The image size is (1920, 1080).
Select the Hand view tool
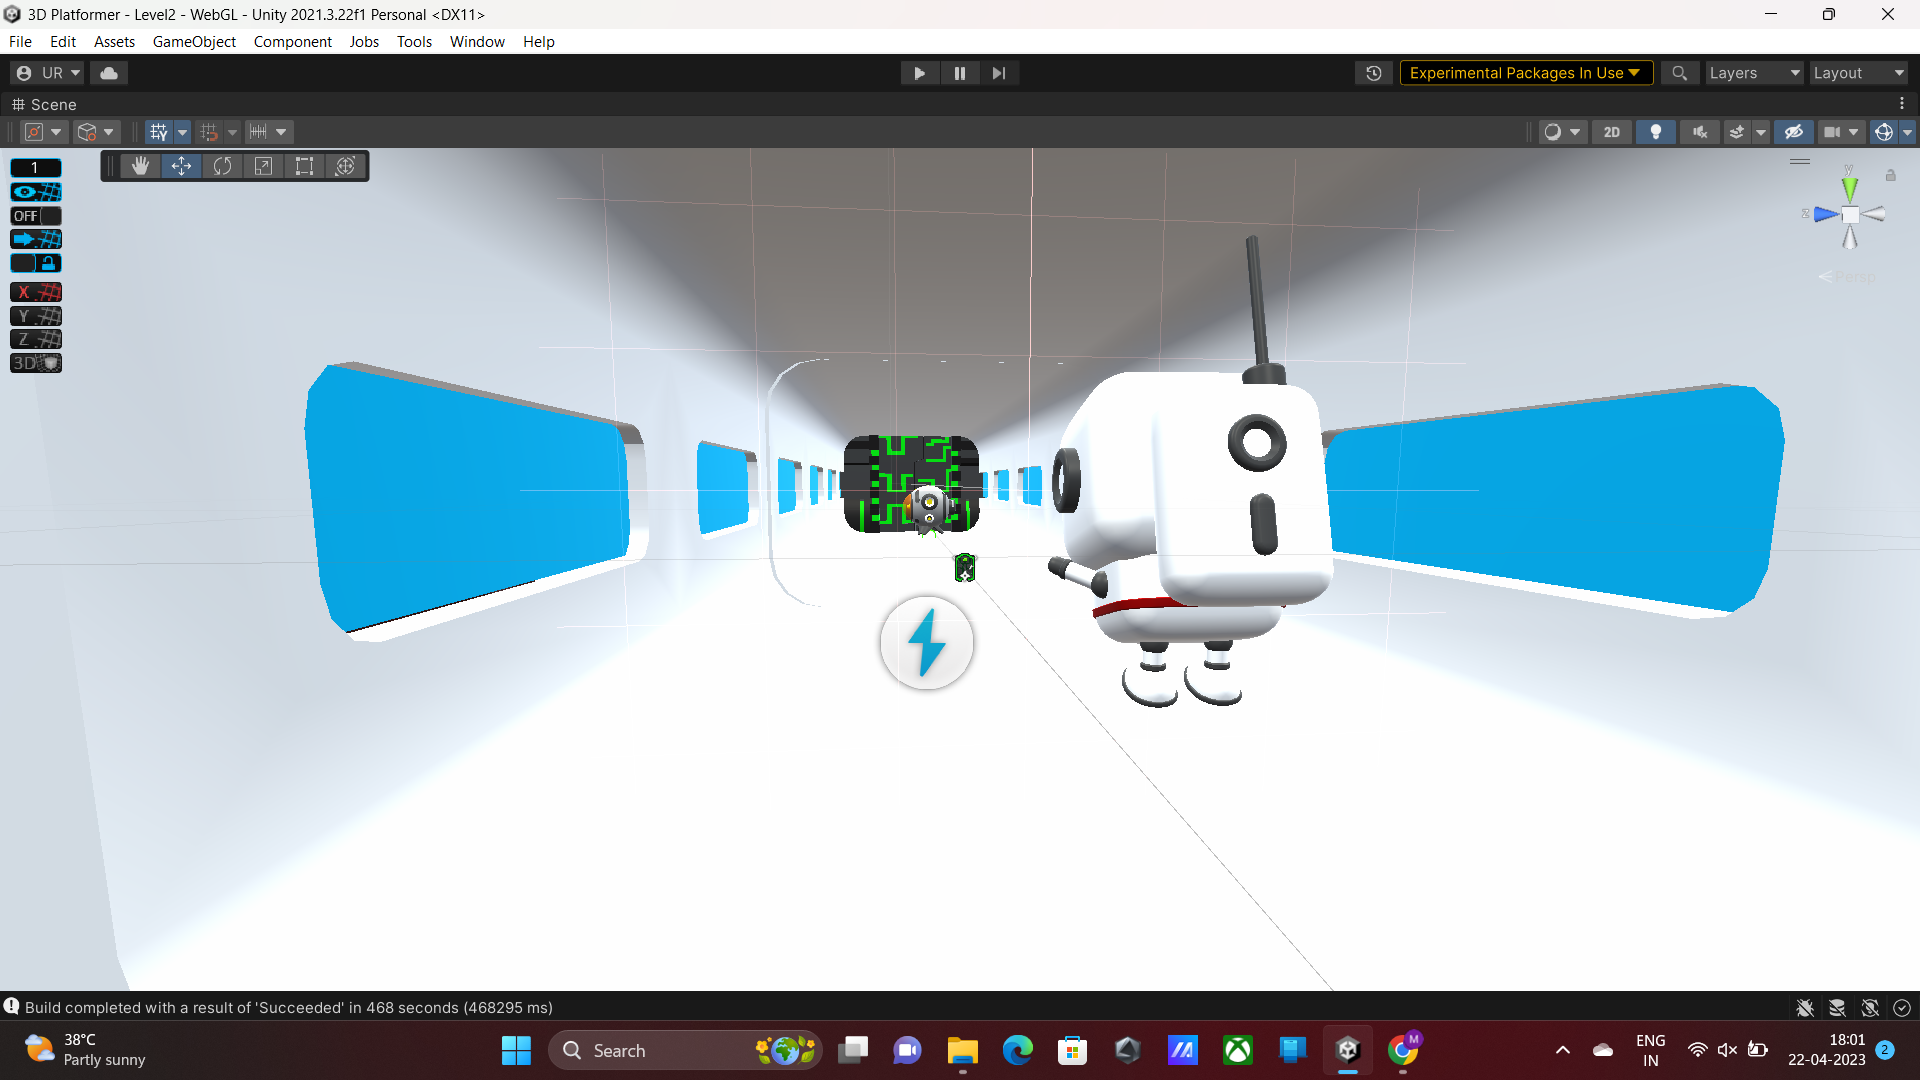[140, 166]
